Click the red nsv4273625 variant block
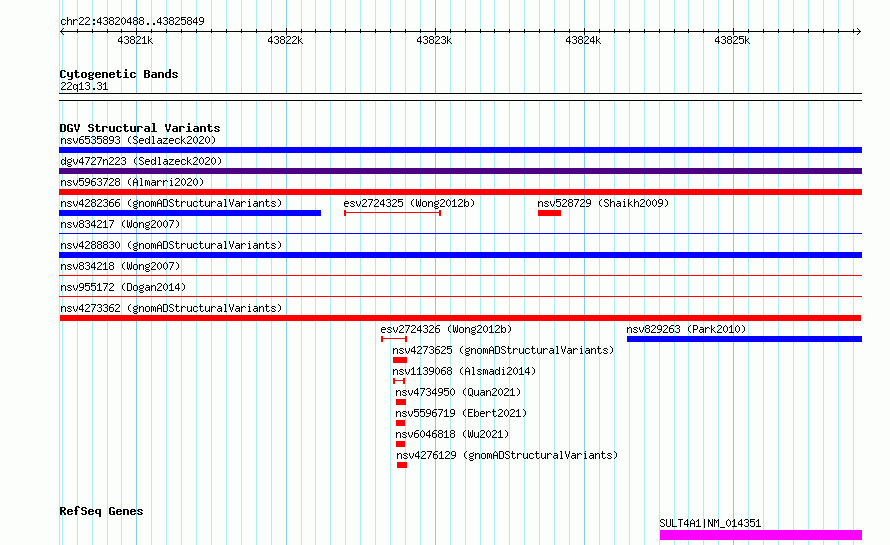The width and height of the screenshot is (890, 545). [400, 360]
